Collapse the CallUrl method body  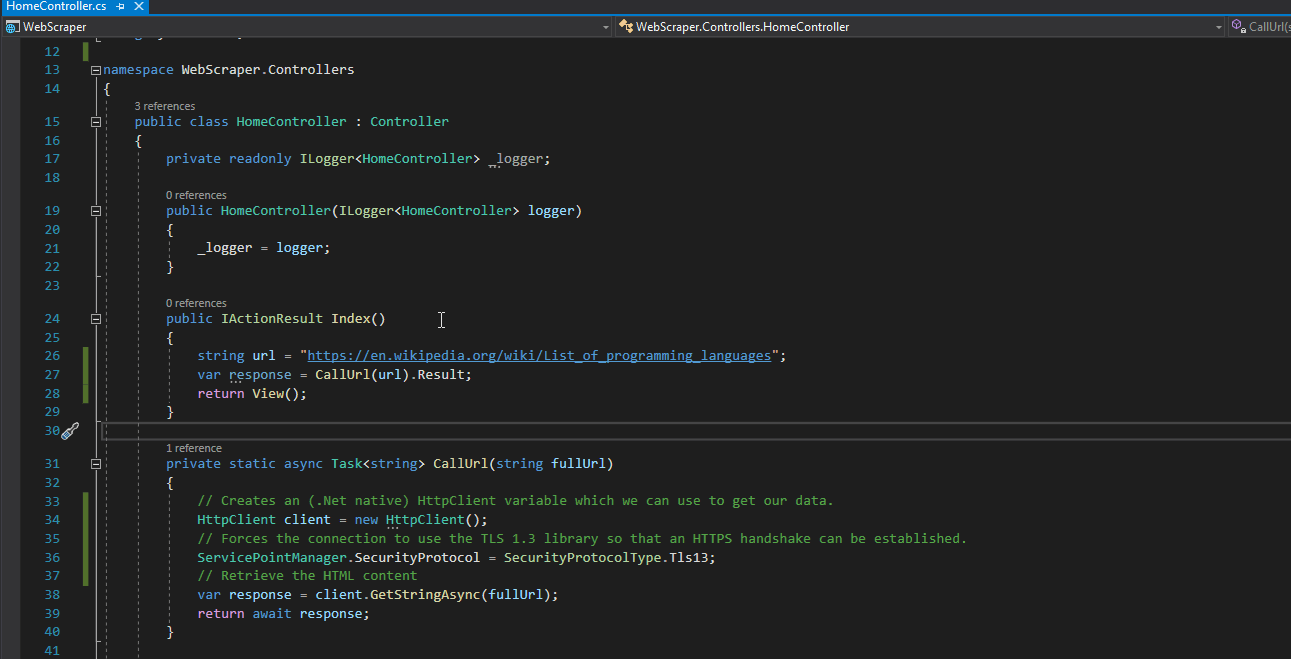94,463
